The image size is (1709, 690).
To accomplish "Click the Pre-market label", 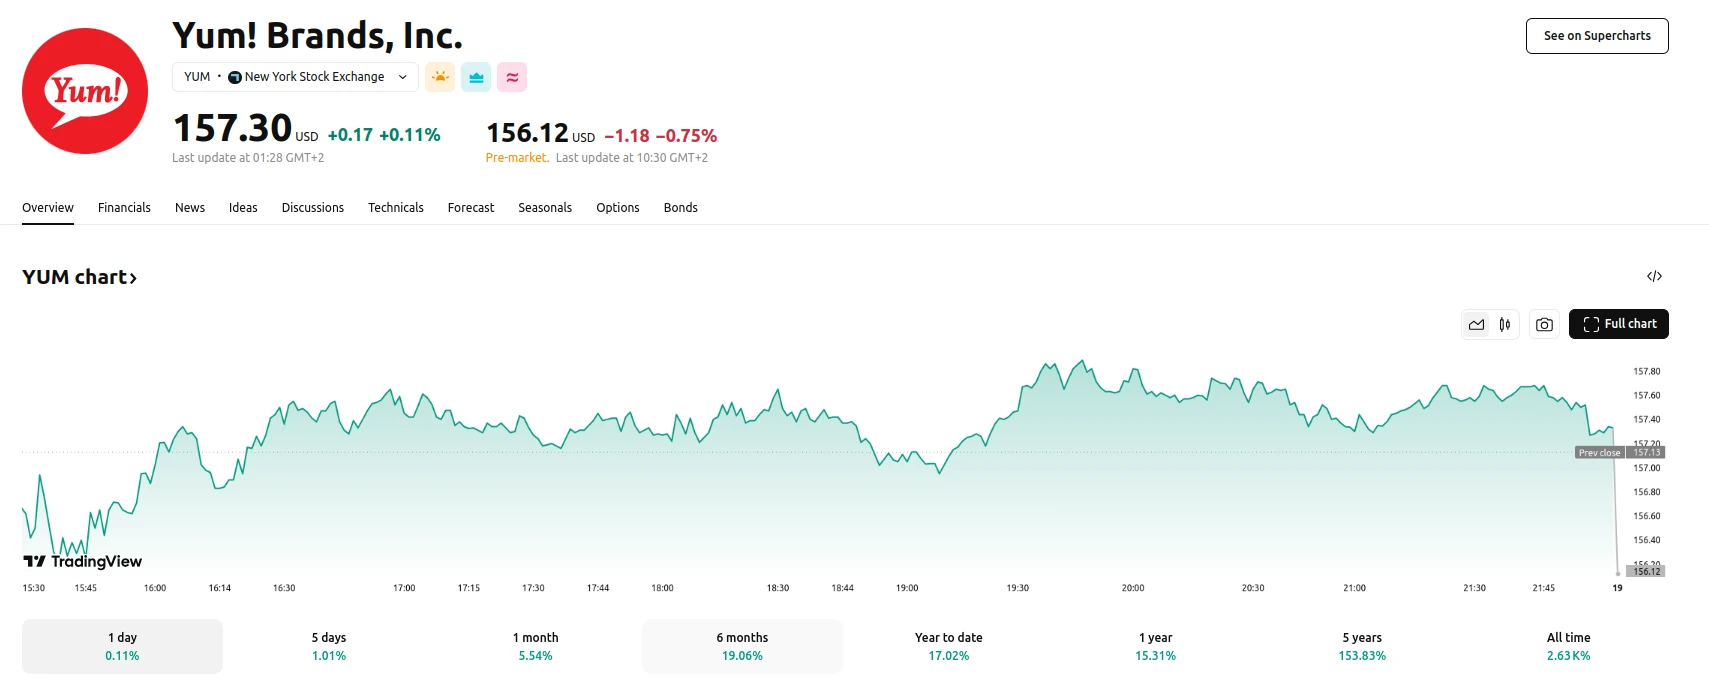I will pos(517,158).
